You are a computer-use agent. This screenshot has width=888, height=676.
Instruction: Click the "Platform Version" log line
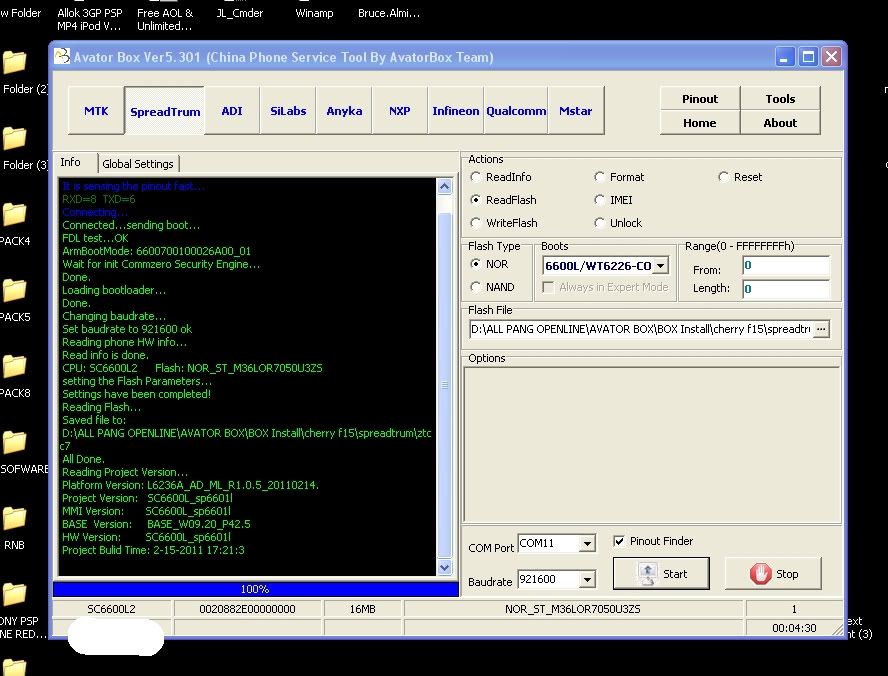(190, 485)
